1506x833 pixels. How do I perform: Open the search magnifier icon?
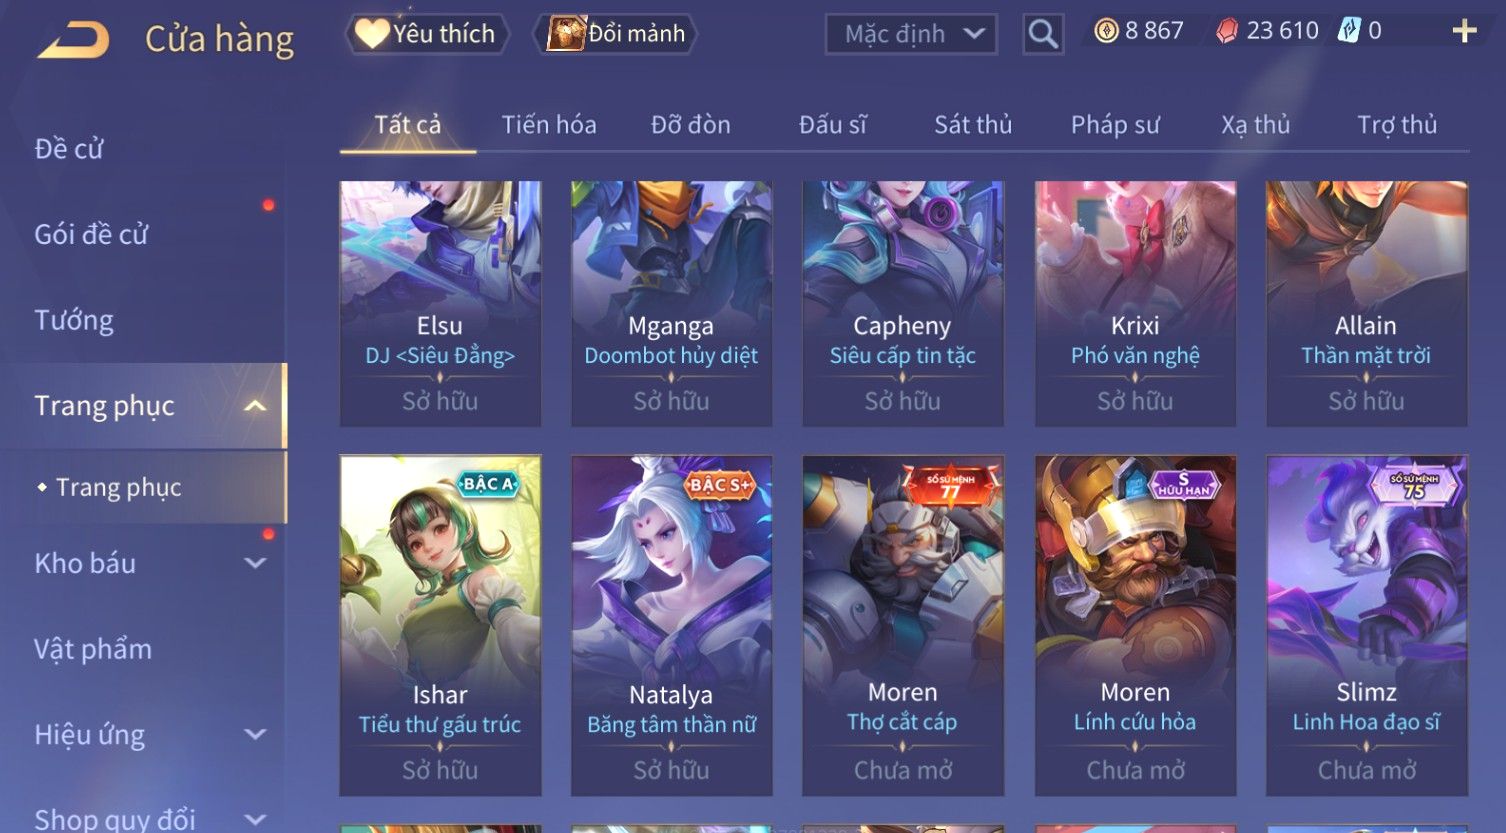(x=1043, y=34)
